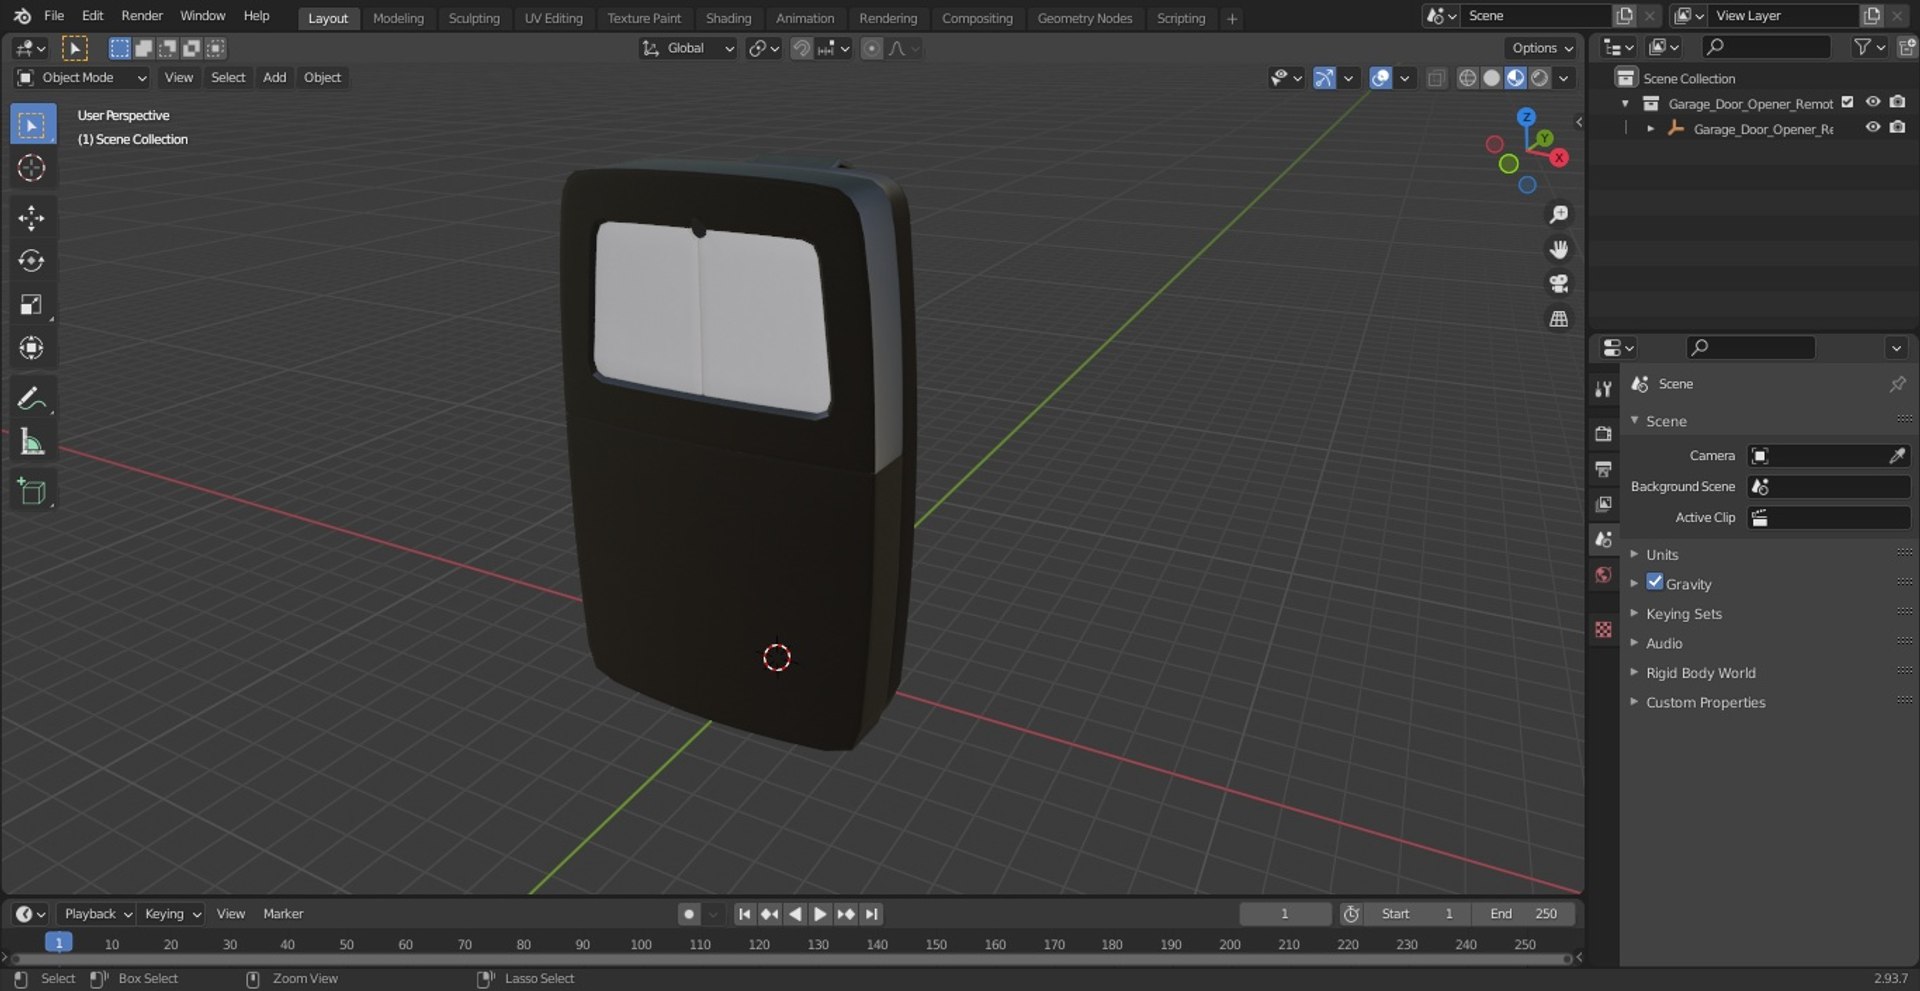Open the Tool properties tab
This screenshot has height=991, width=1920.
click(x=1603, y=389)
